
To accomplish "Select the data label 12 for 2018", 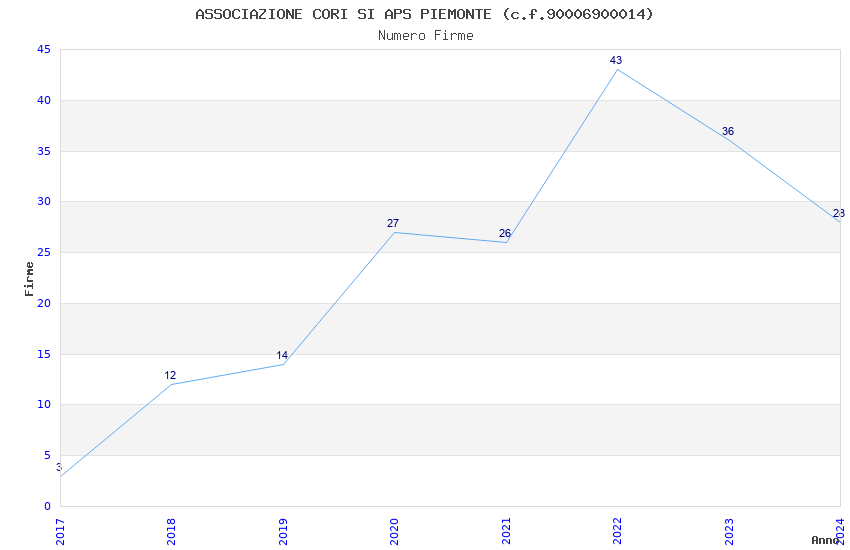I will coord(170,375).
